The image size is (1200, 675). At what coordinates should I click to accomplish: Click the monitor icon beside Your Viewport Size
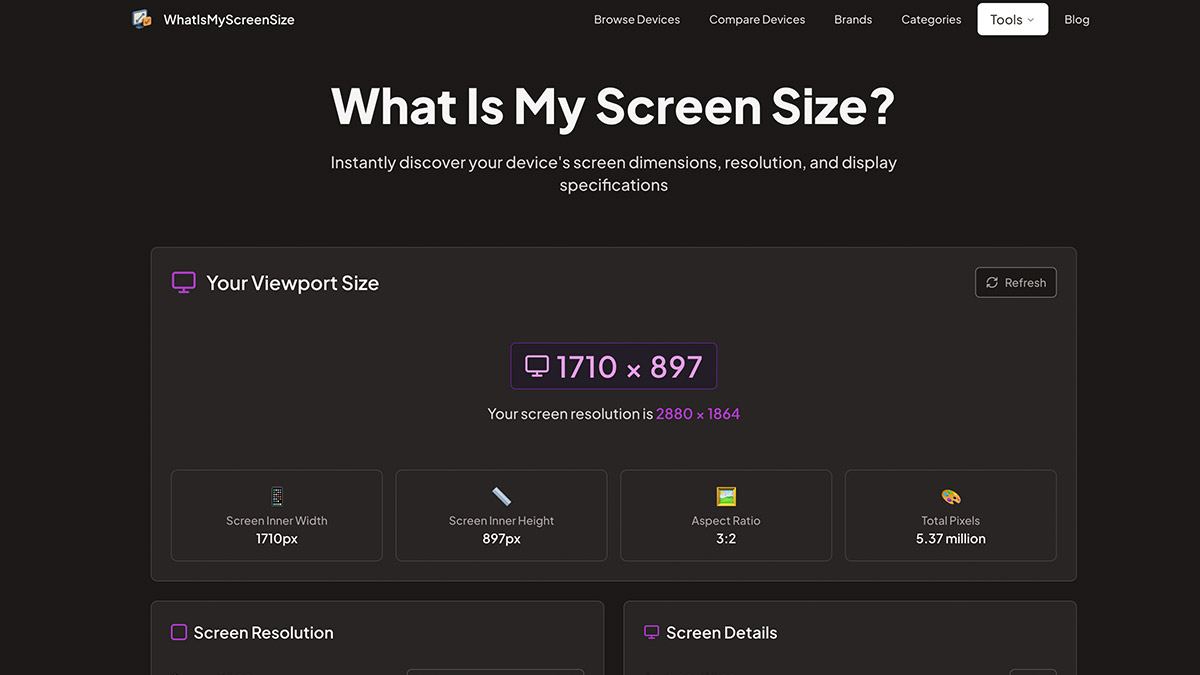(184, 283)
